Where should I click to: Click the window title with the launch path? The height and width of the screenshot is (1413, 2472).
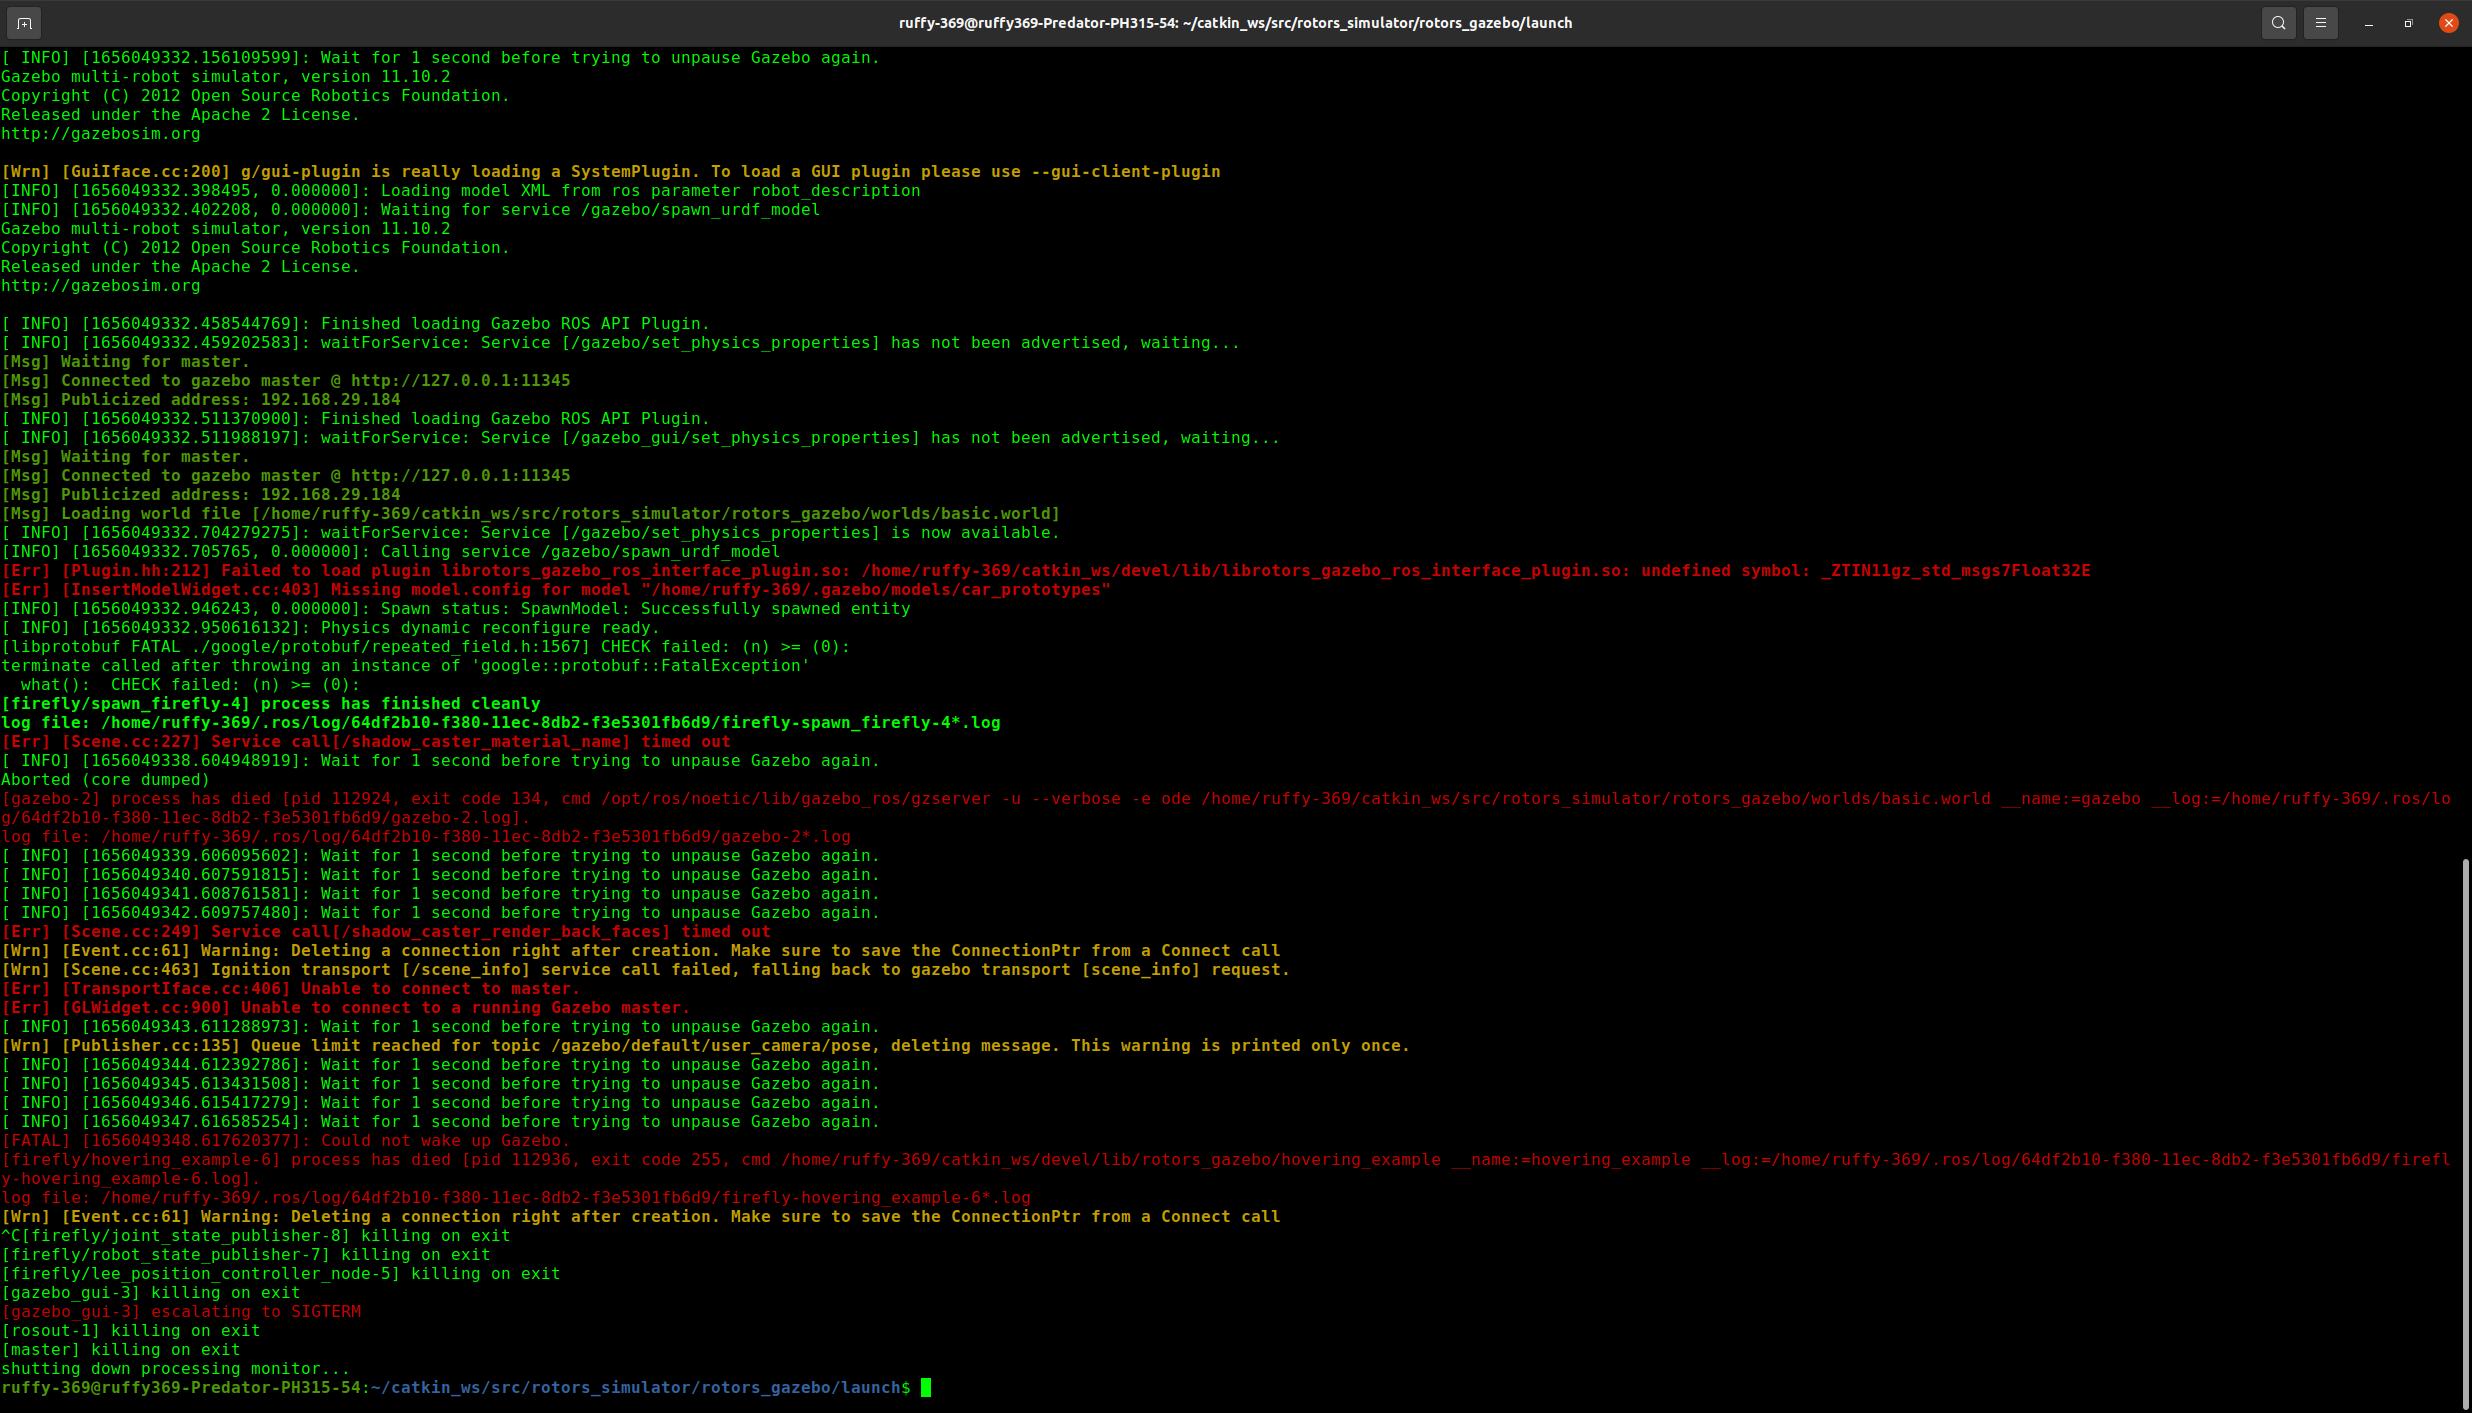(1235, 23)
